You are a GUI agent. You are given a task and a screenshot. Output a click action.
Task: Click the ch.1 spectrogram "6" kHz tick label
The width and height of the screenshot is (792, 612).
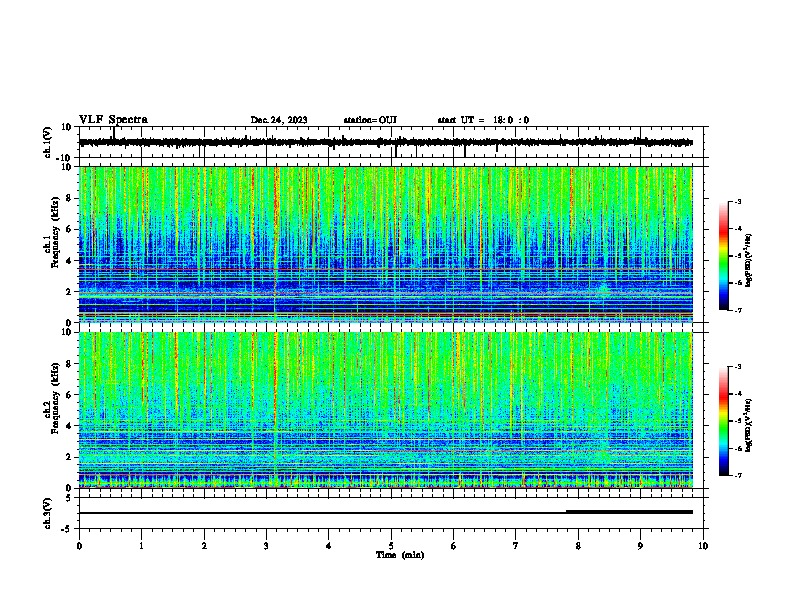pyautogui.click(x=69, y=229)
